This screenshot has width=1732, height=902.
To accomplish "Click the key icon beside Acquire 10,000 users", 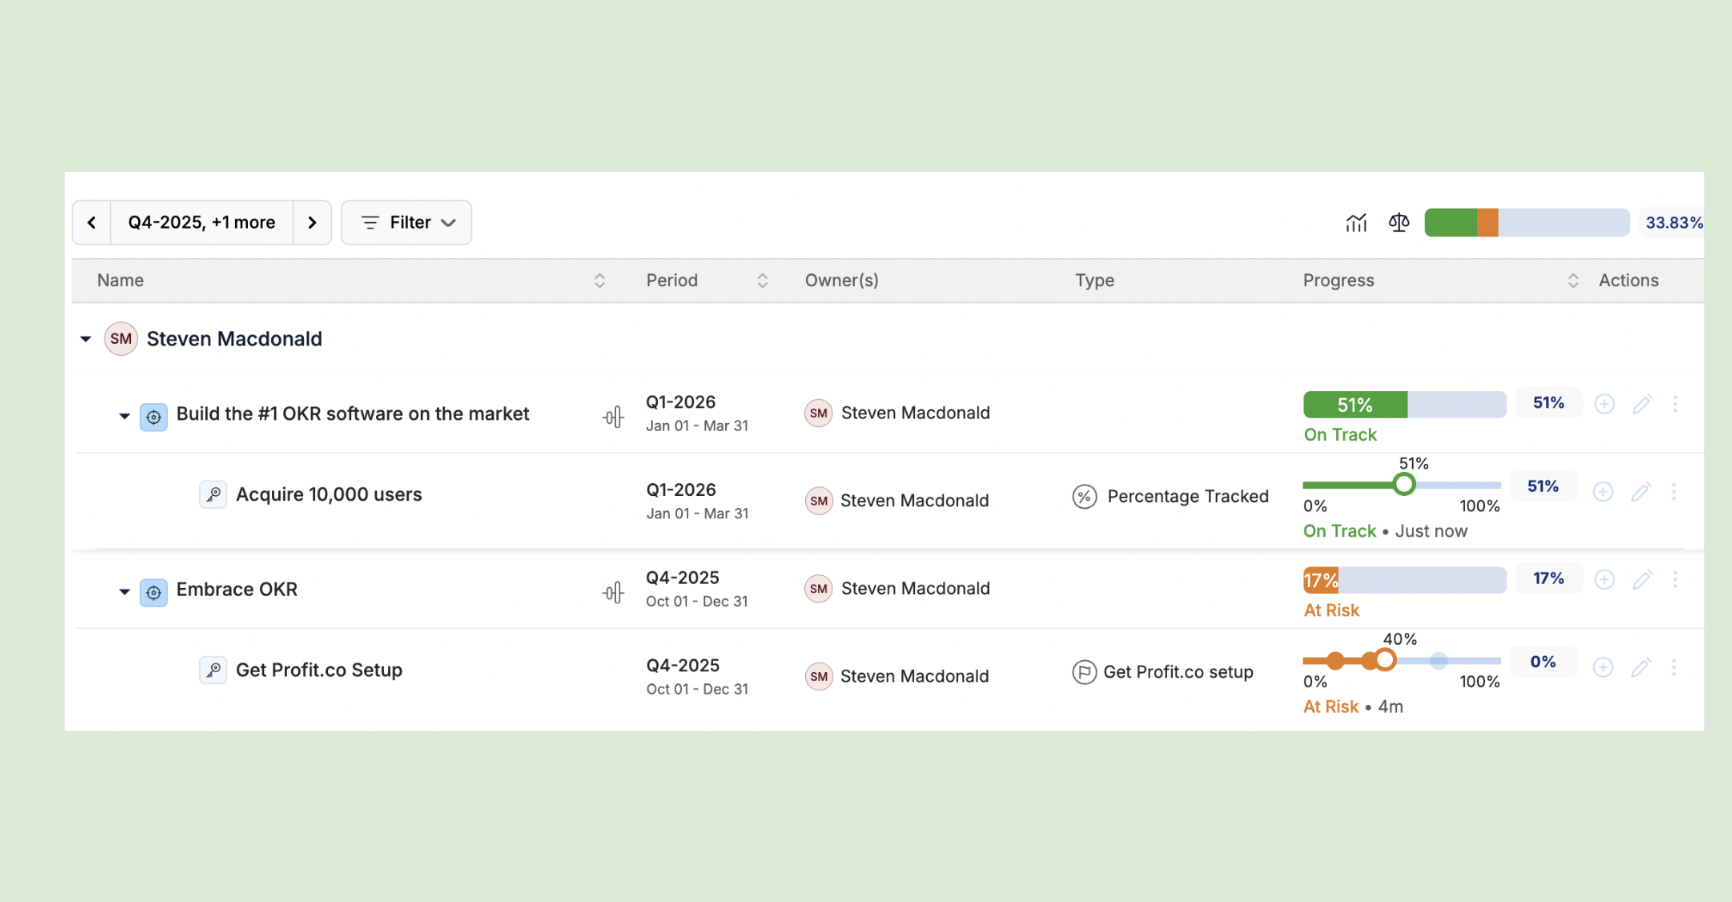I will click(213, 493).
